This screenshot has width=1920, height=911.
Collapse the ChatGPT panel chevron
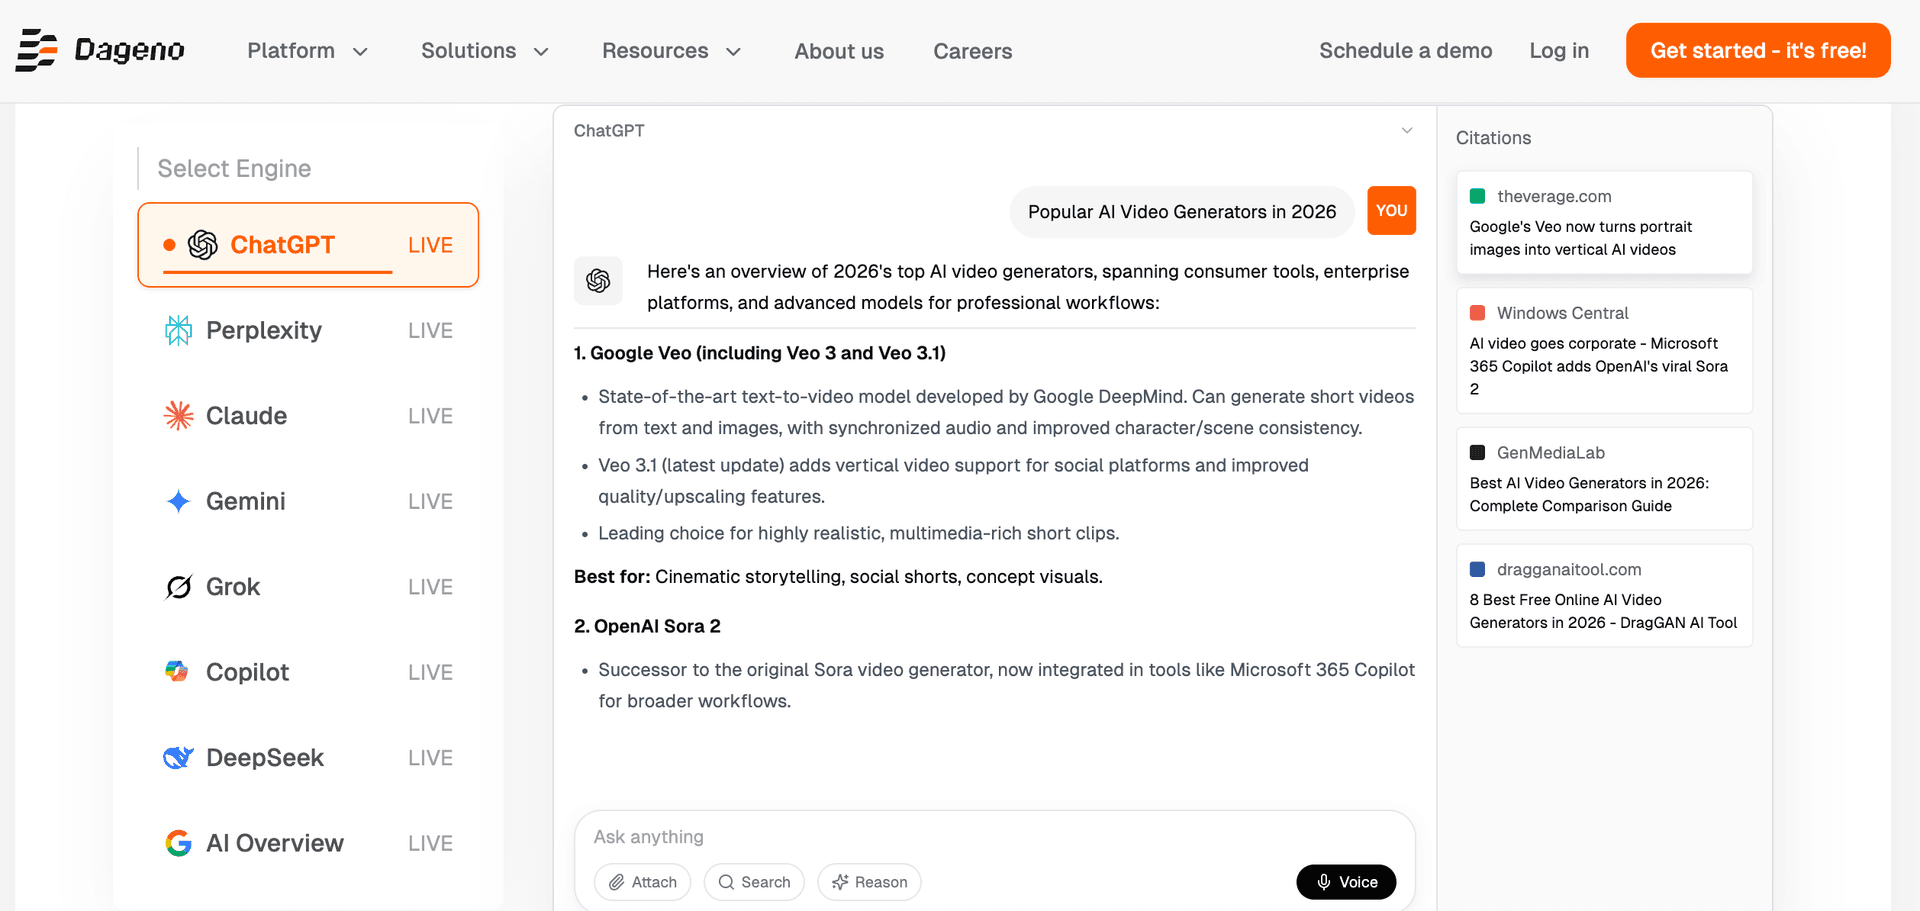pyautogui.click(x=1407, y=131)
